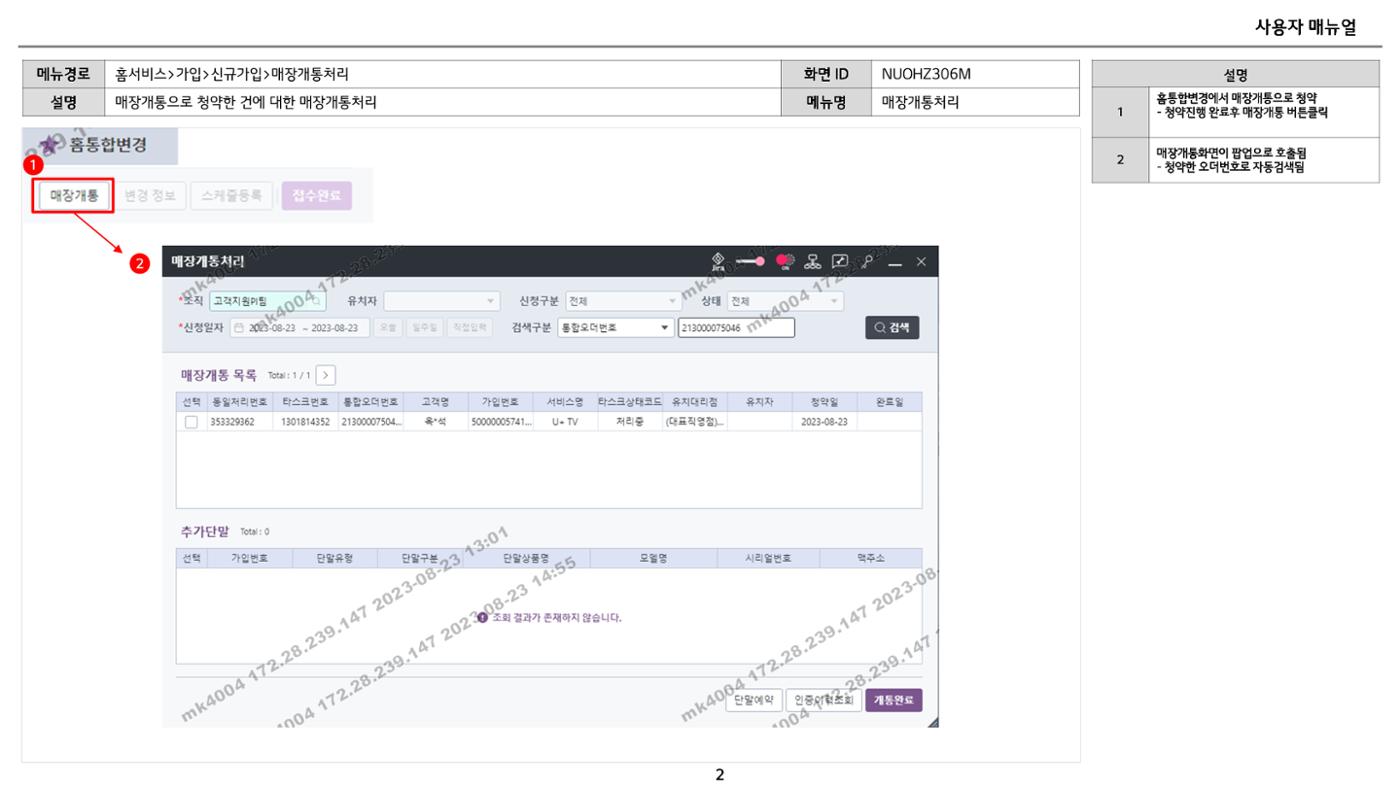This screenshot has width=1400, height=788.
Task: Check the row checkbox for 353329362
Action: [x=191, y=422]
